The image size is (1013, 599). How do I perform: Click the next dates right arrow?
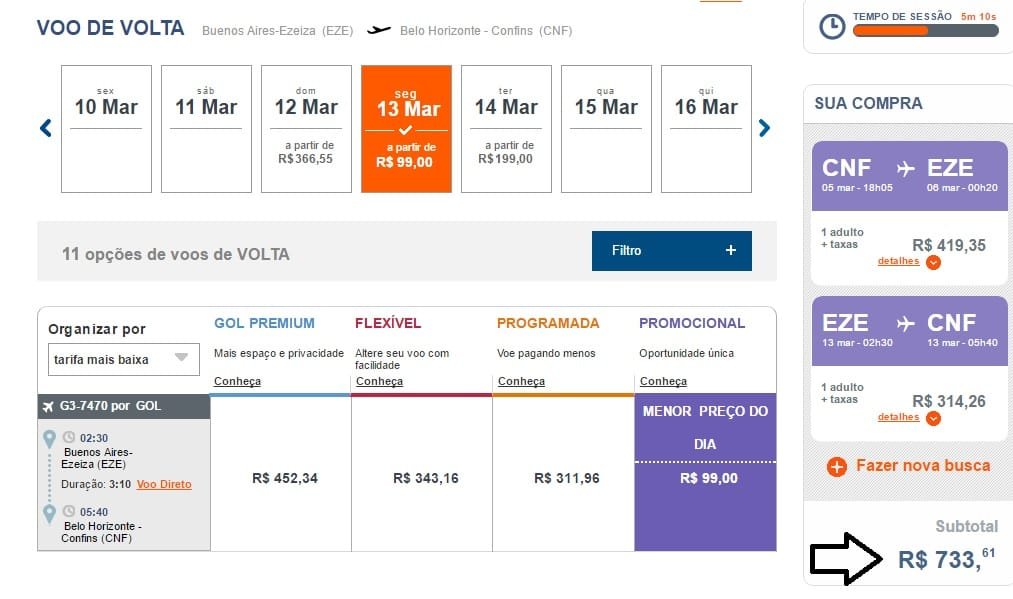764,128
